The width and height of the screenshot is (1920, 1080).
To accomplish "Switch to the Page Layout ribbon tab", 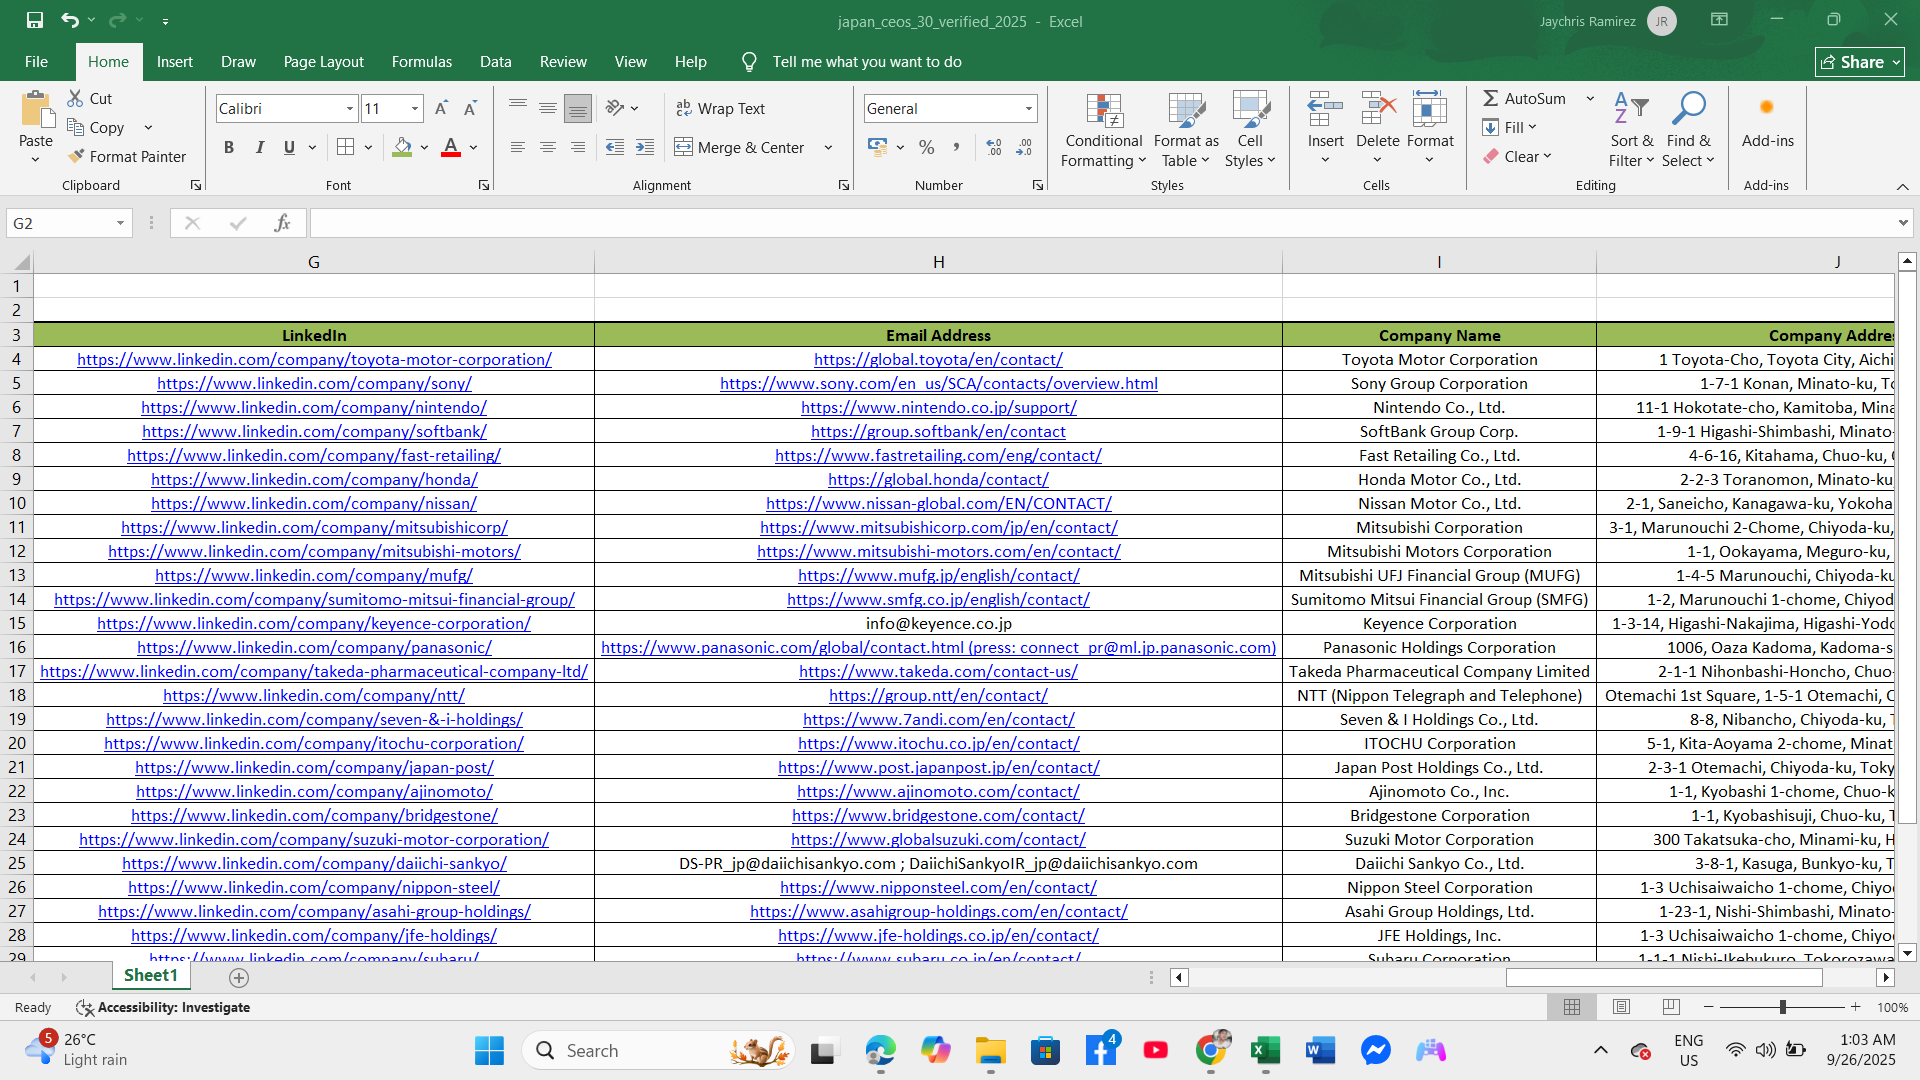I will click(x=323, y=61).
